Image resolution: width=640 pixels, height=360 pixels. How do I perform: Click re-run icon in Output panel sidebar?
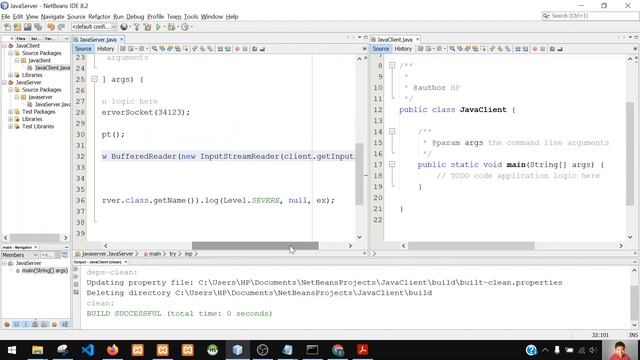point(76,269)
